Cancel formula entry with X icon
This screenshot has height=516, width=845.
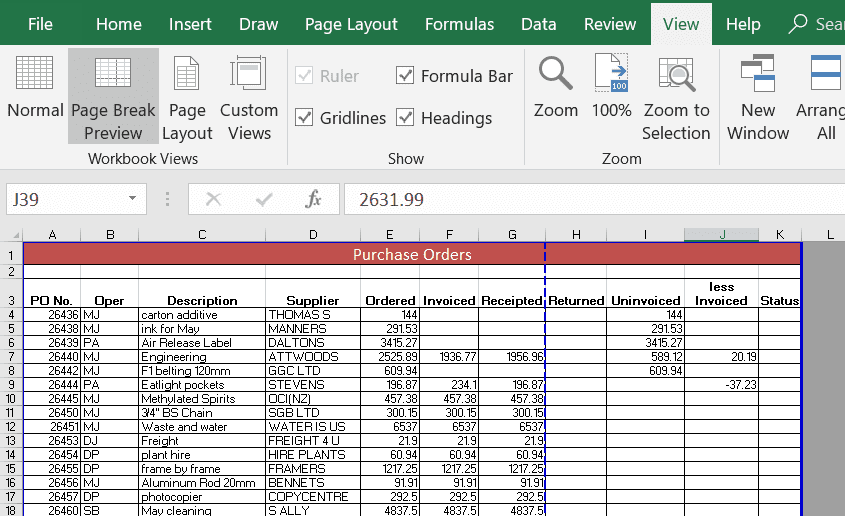(x=213, y=199)
